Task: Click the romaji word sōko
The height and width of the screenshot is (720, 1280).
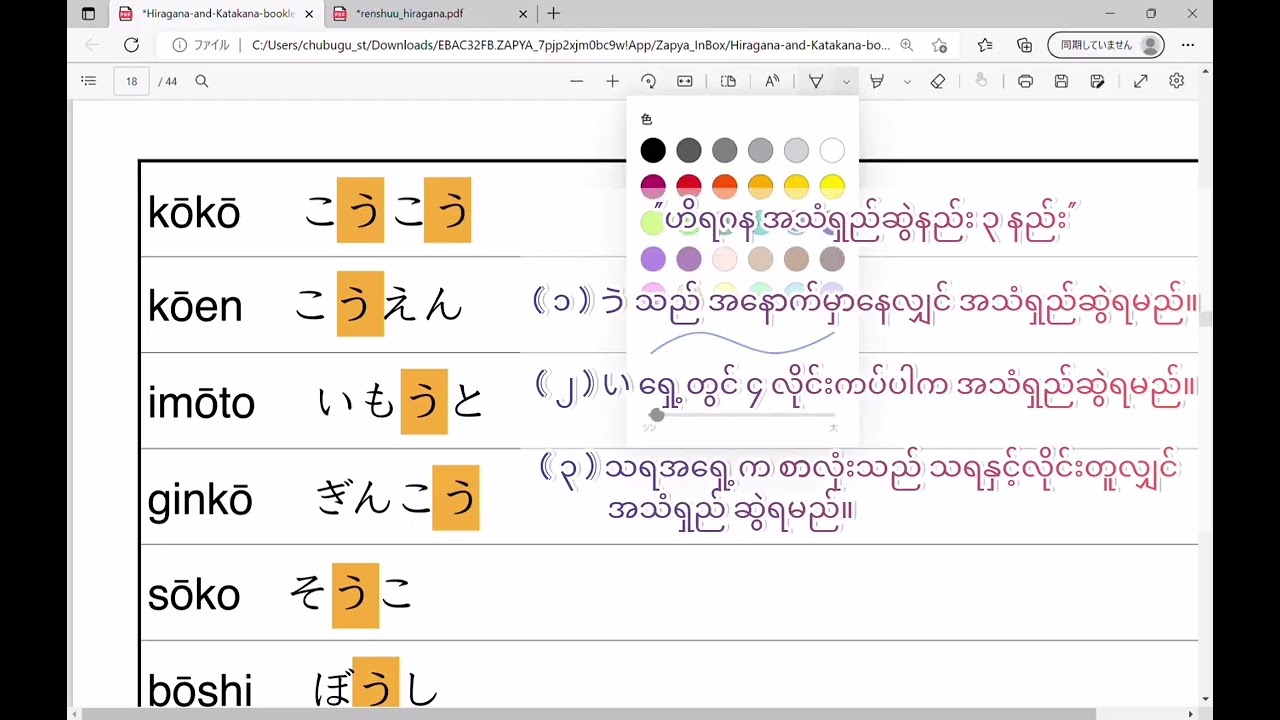Action: (194, 595)
